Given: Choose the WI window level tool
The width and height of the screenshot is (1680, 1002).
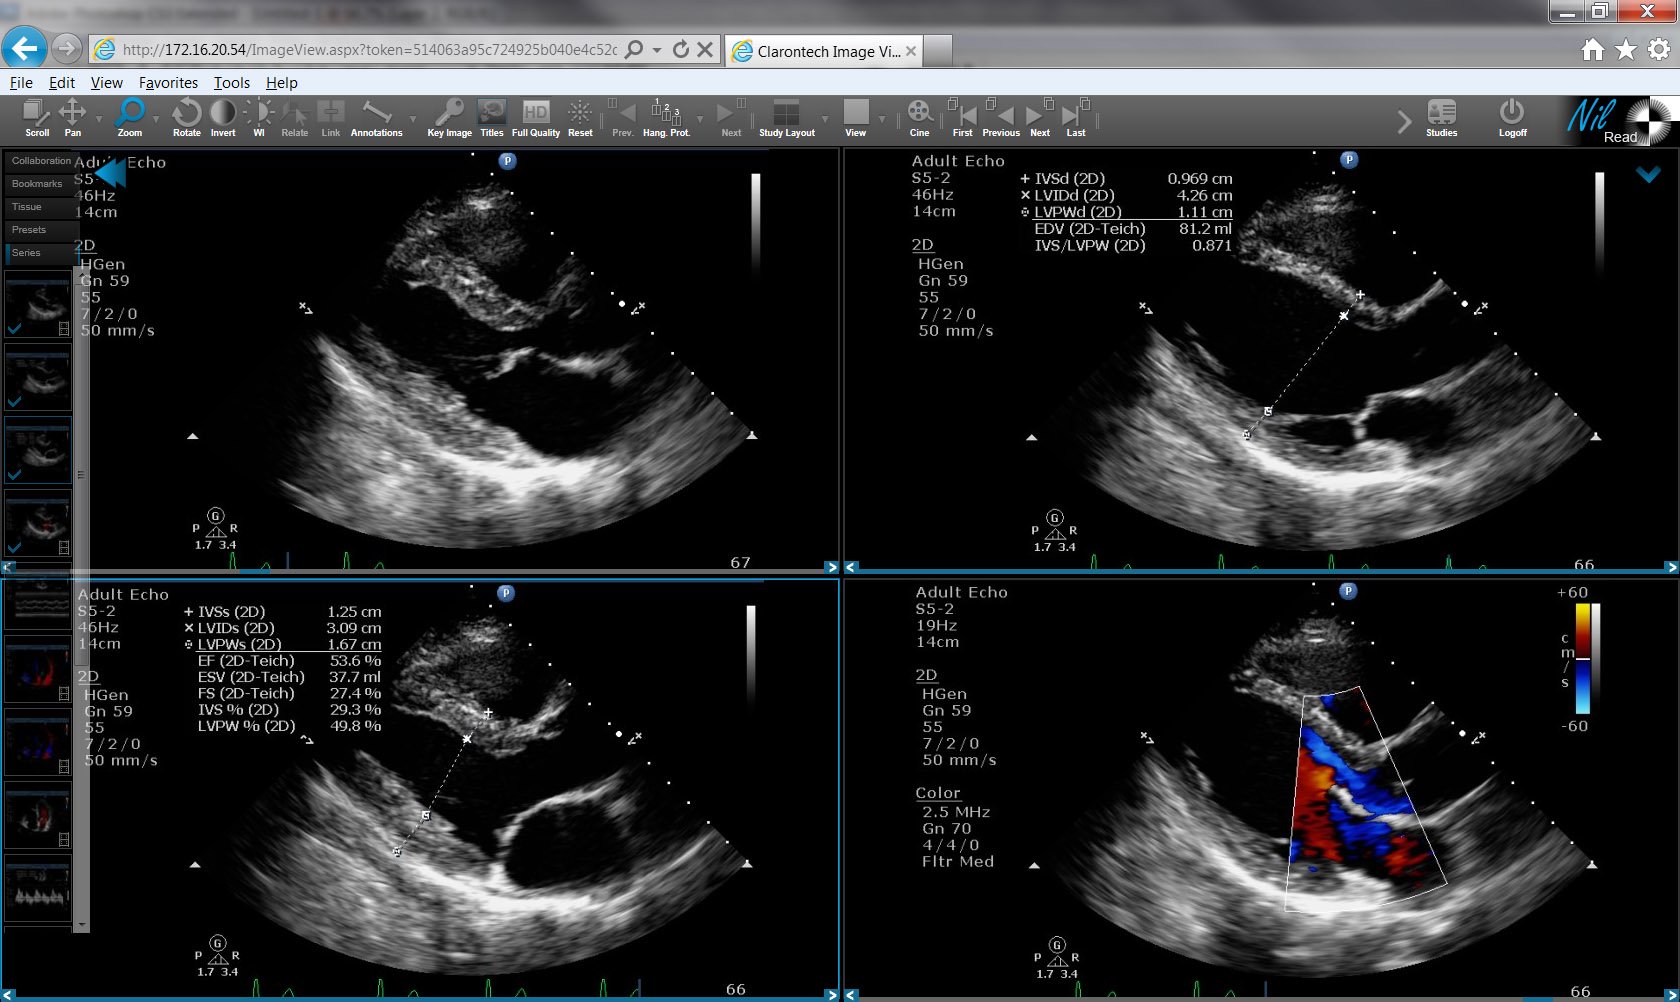Looking at the screenshot, I should [258, 118].
